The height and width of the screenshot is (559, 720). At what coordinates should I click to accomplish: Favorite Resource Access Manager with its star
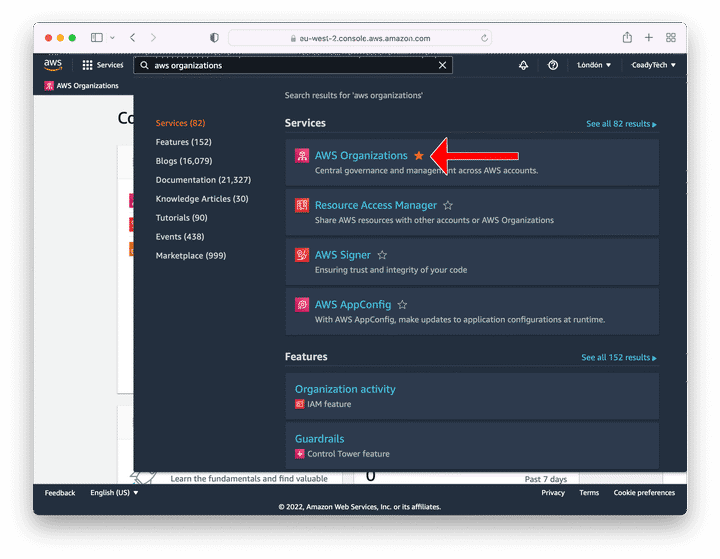tap(448, 205)
